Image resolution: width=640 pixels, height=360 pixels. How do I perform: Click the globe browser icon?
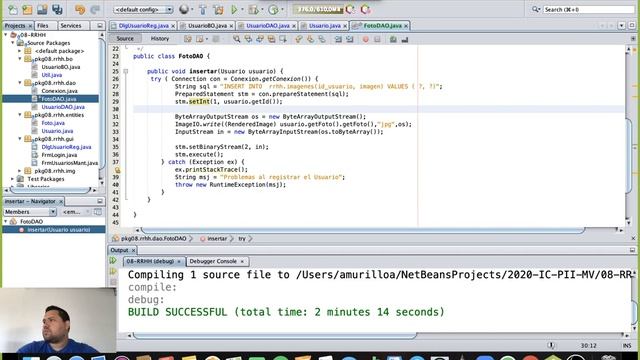click(184, 9)
